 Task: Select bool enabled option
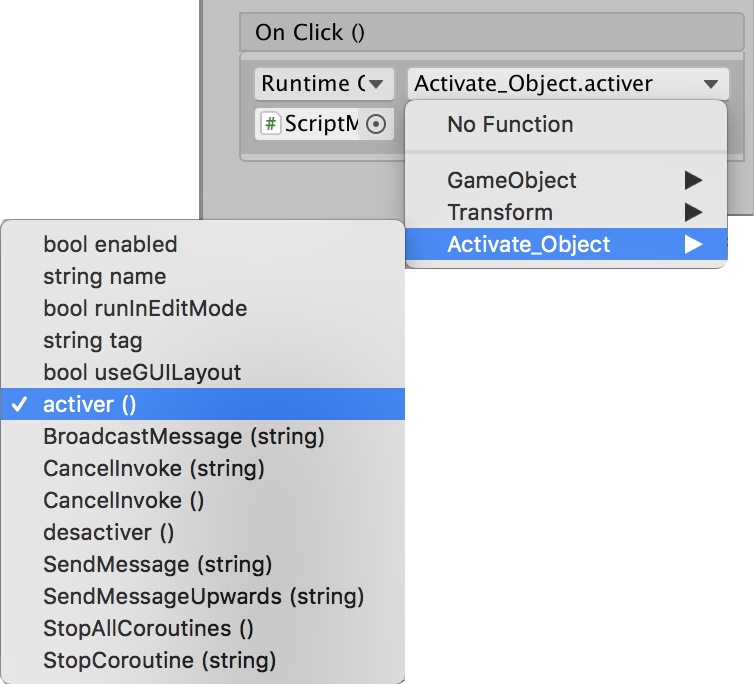pos(110,244)
